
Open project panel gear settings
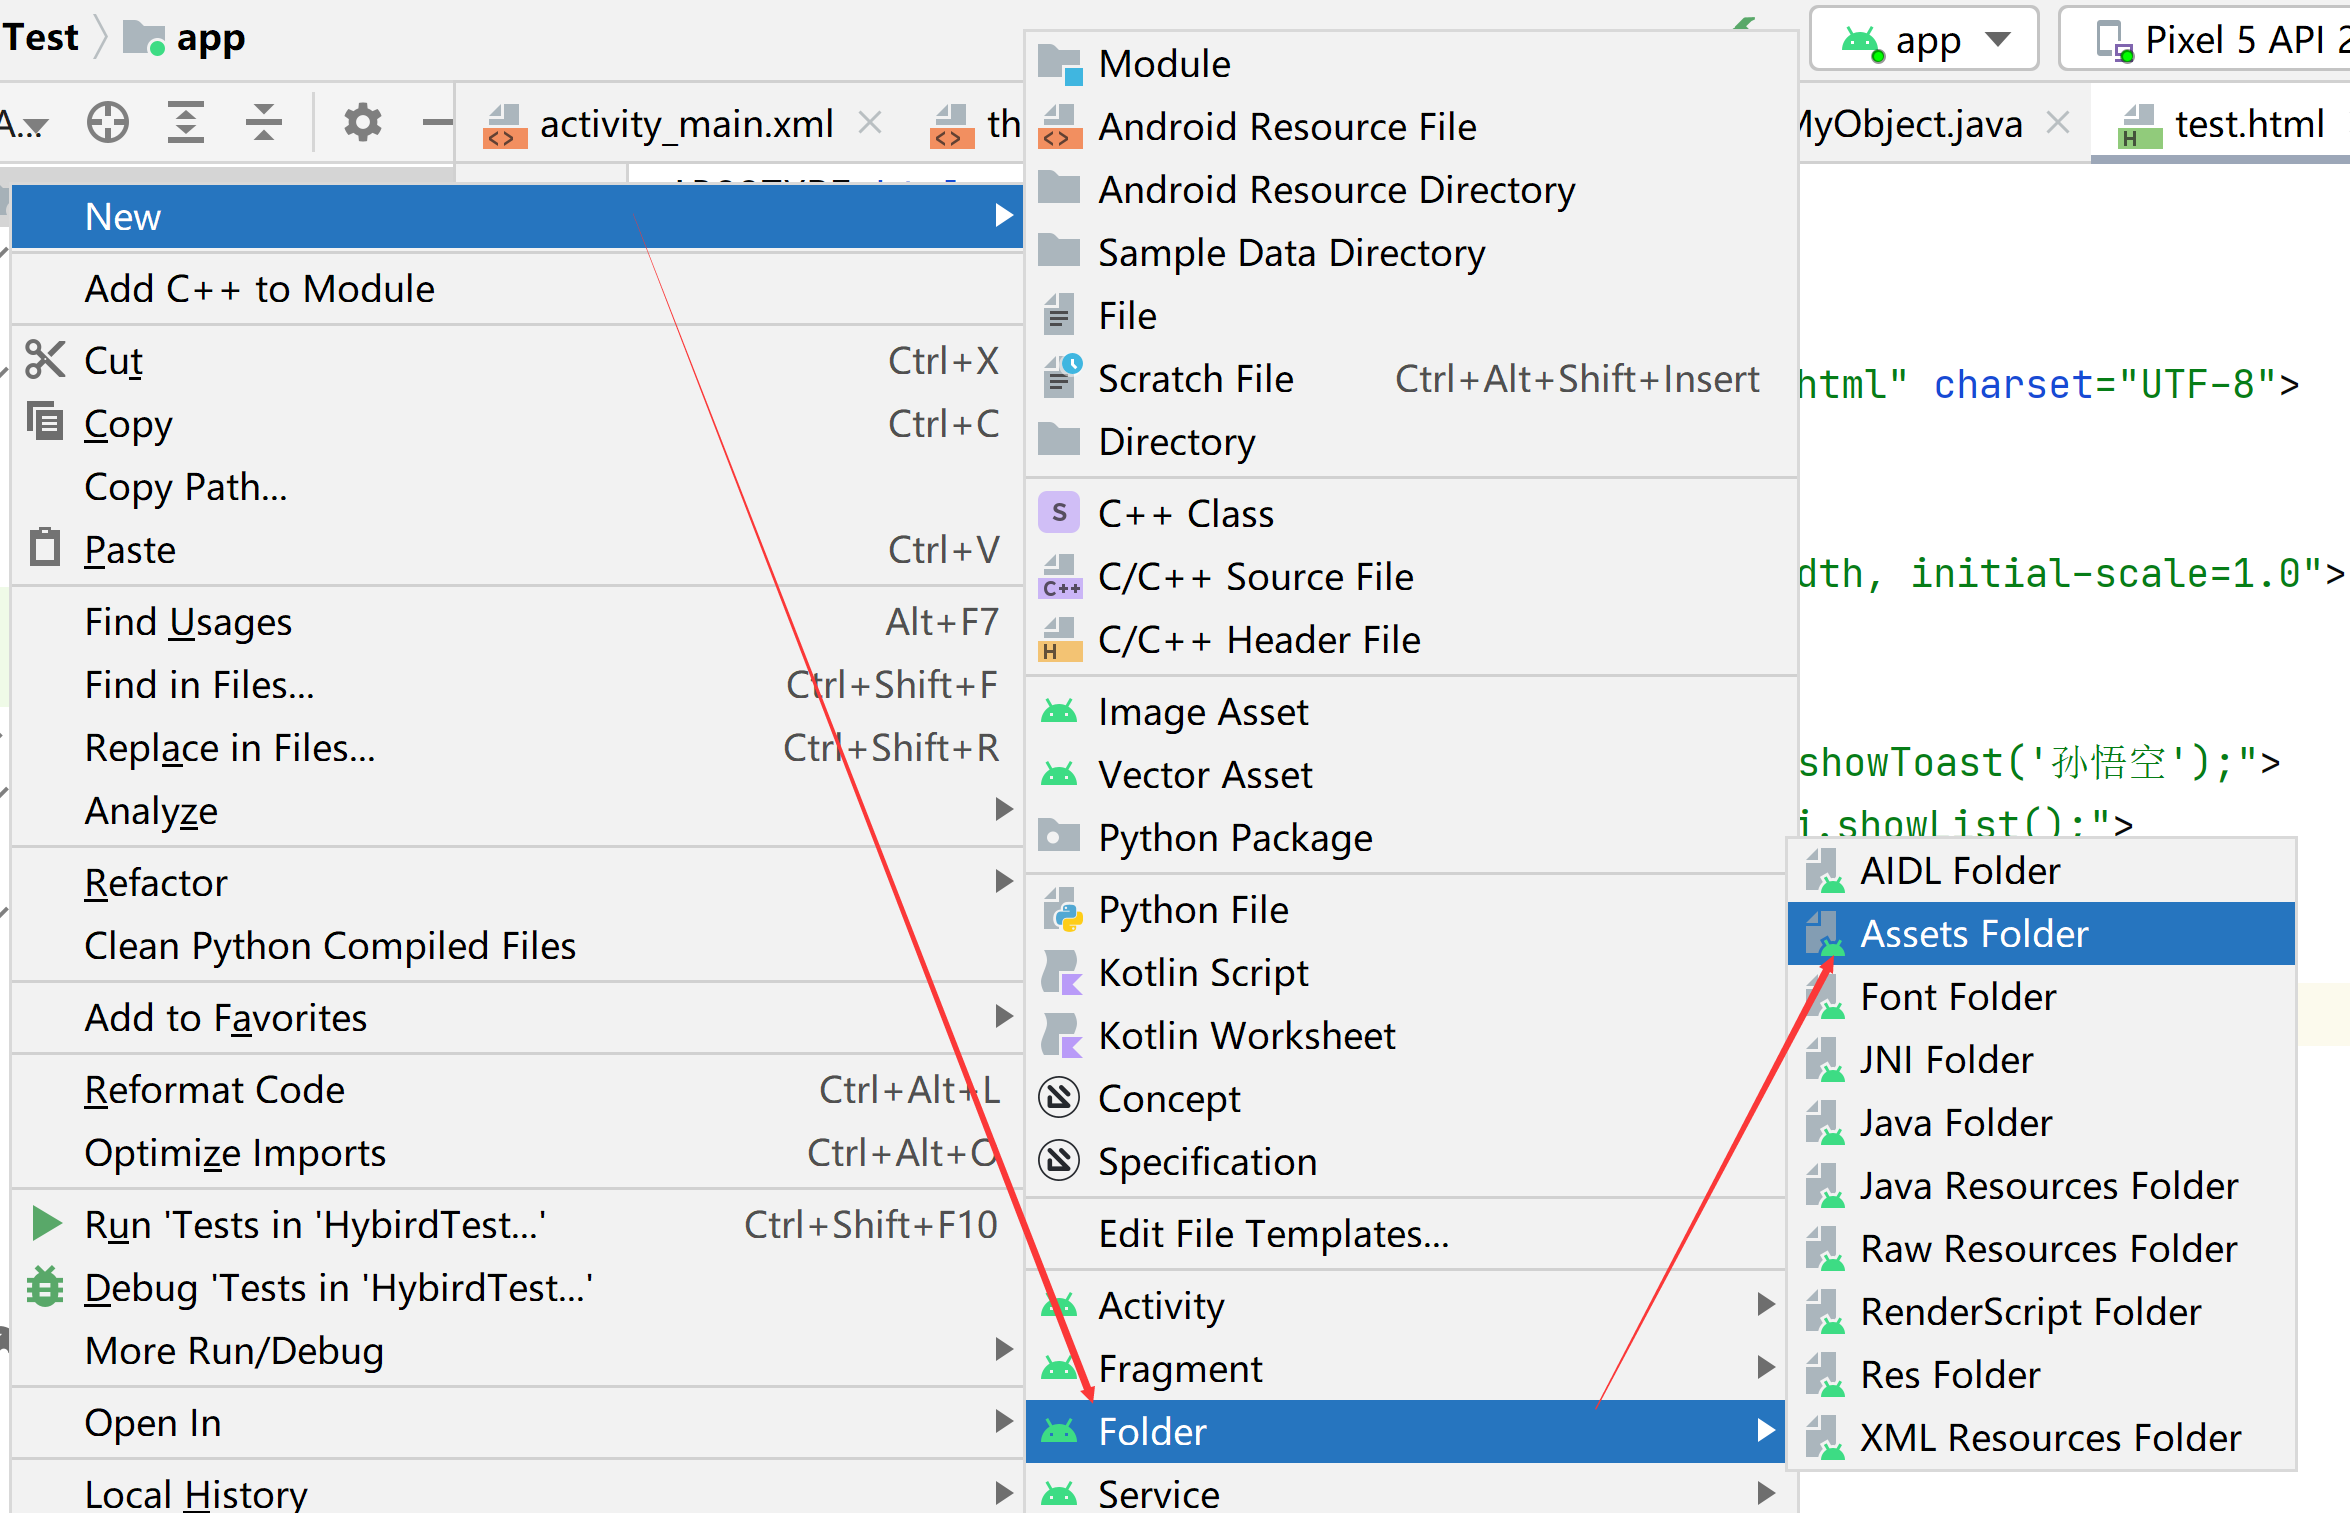point(362,124)
